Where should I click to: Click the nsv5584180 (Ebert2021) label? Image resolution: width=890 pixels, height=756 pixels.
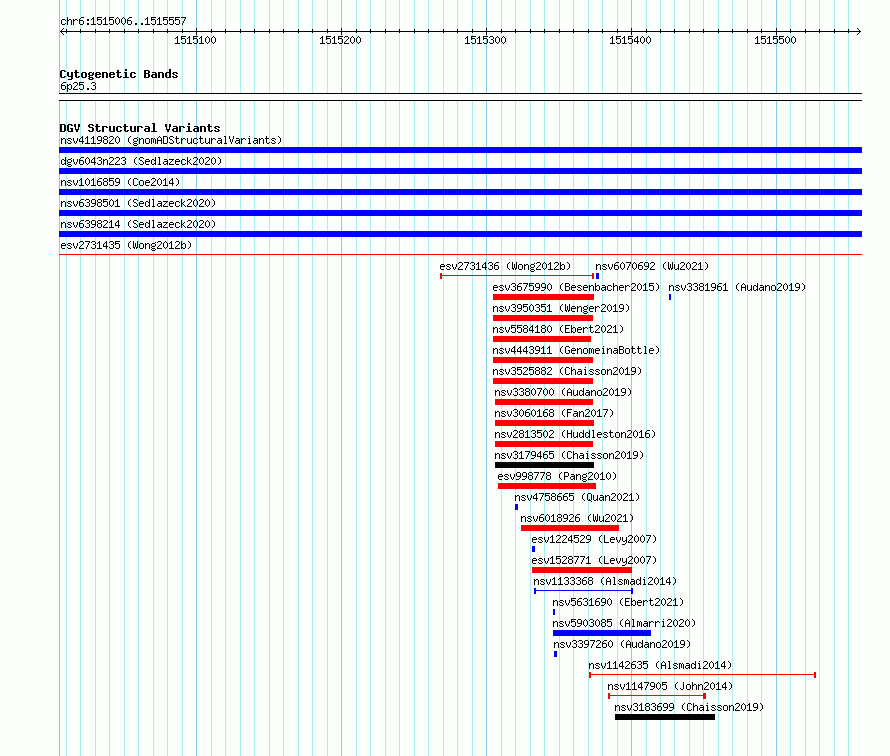point(558,329)
